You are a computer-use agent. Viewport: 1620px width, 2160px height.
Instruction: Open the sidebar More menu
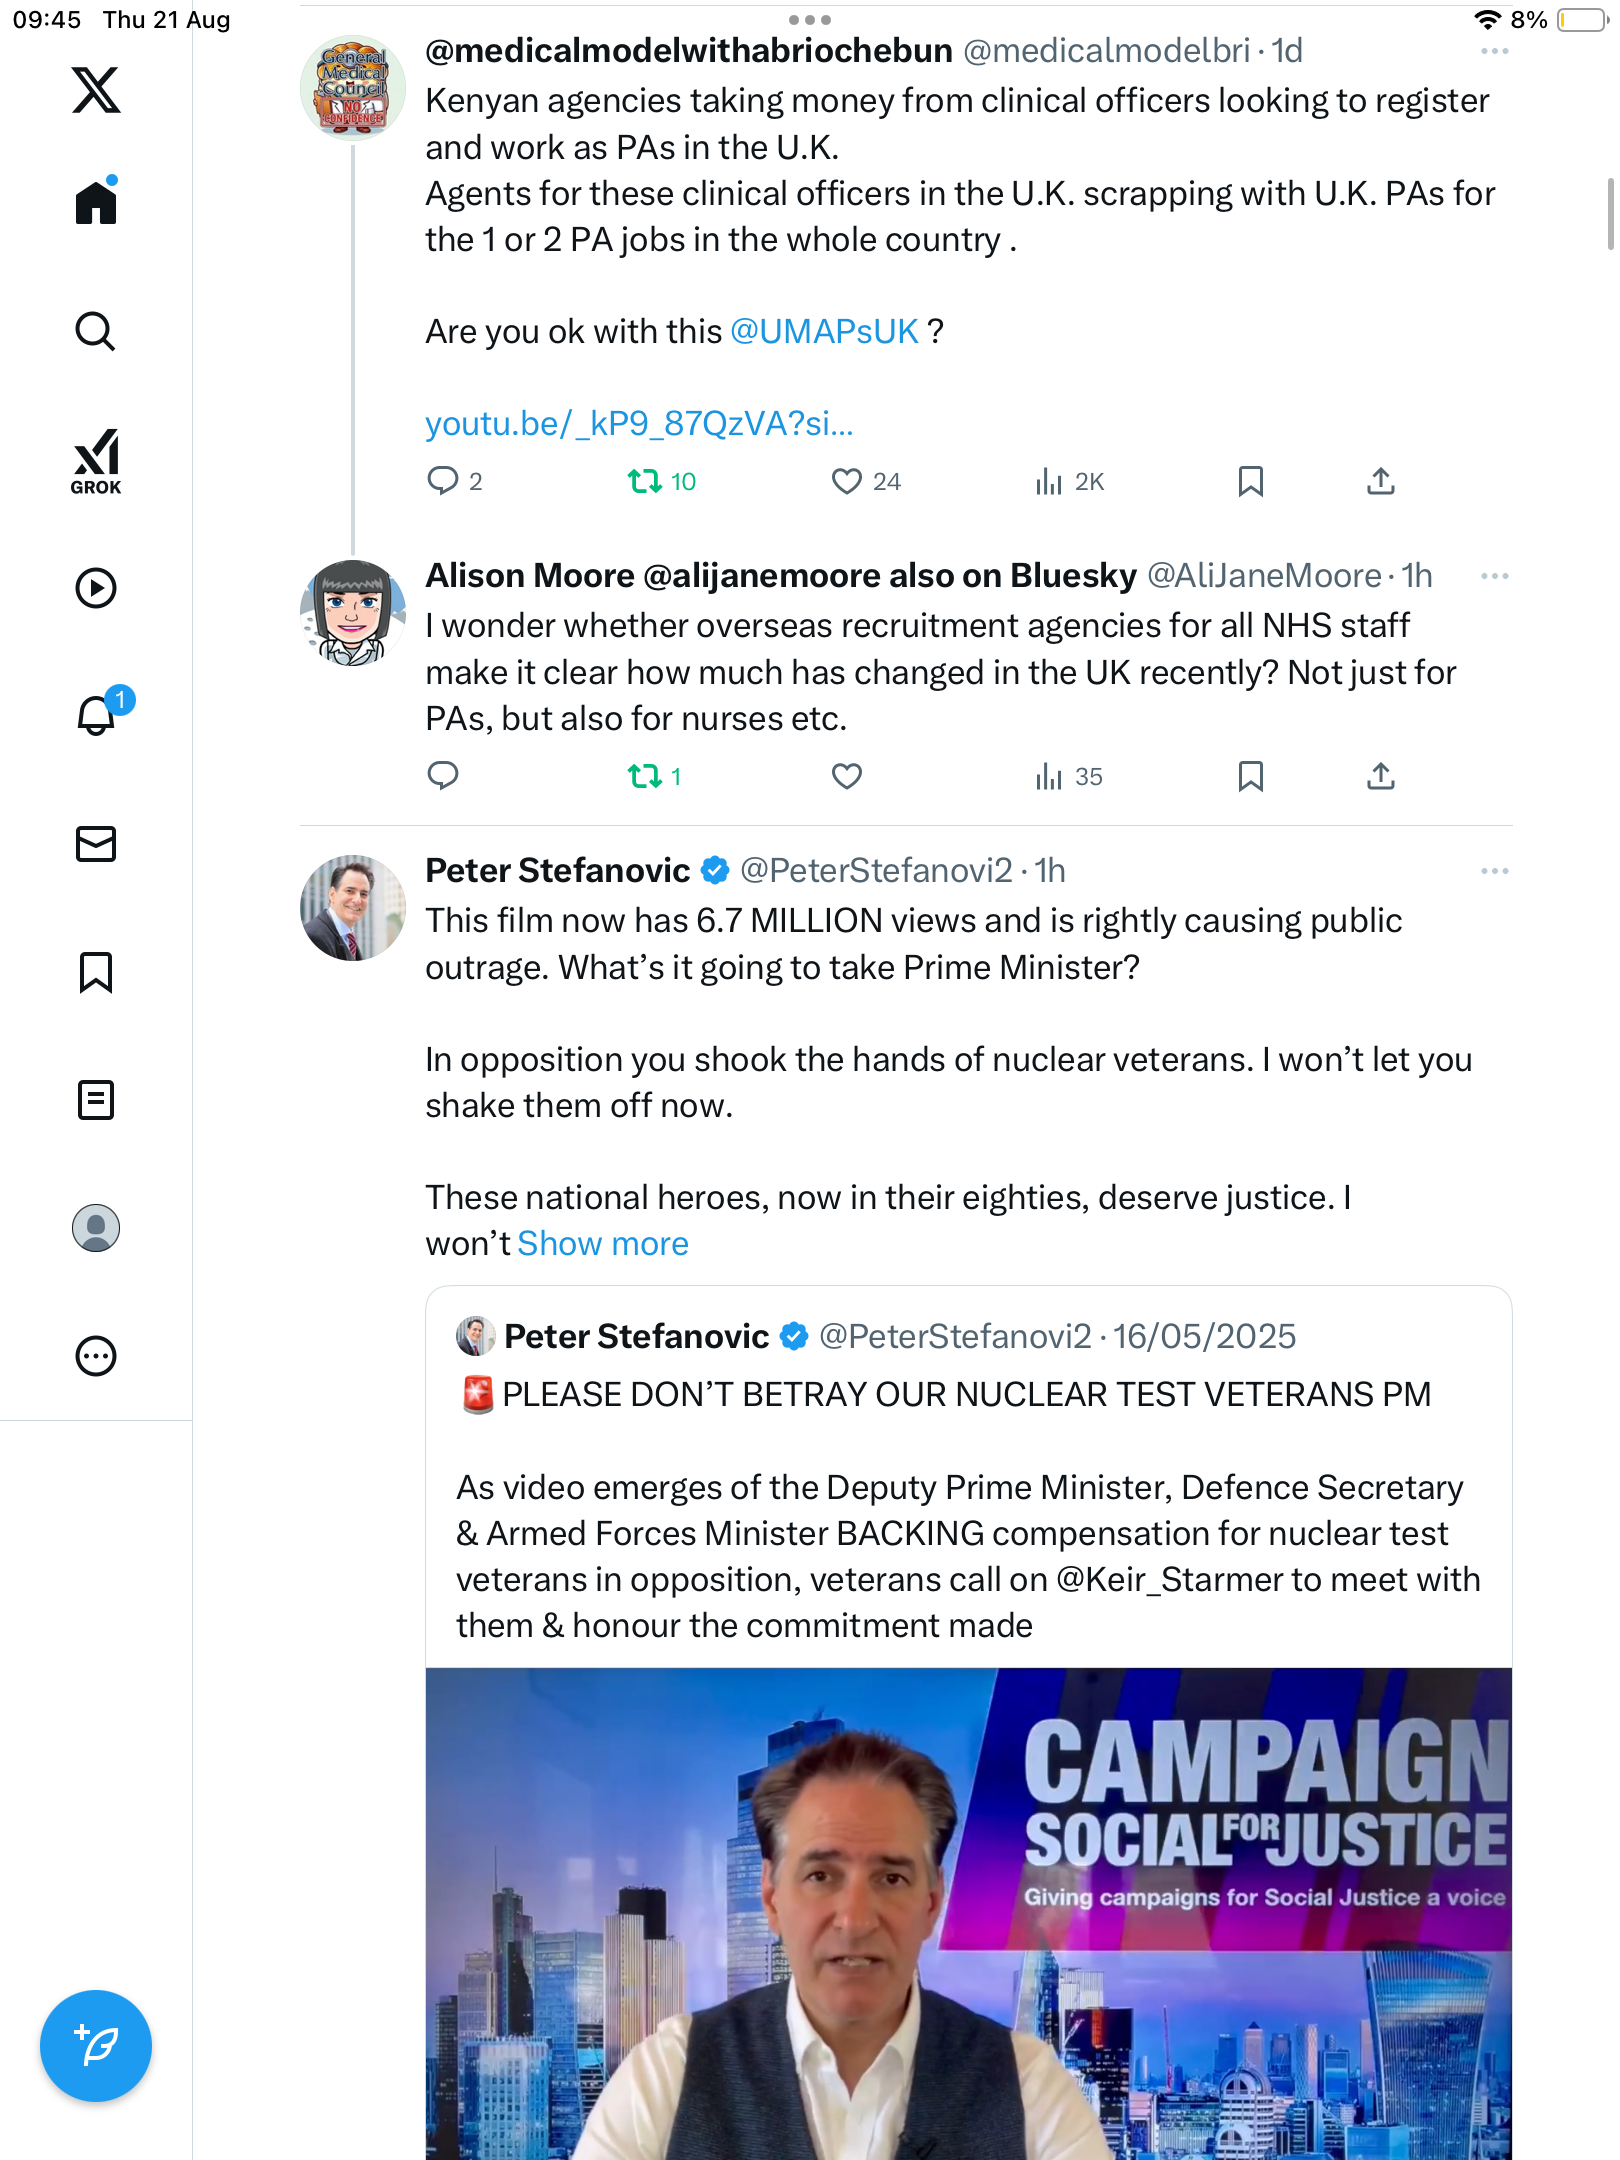[x=96, y=1356]
